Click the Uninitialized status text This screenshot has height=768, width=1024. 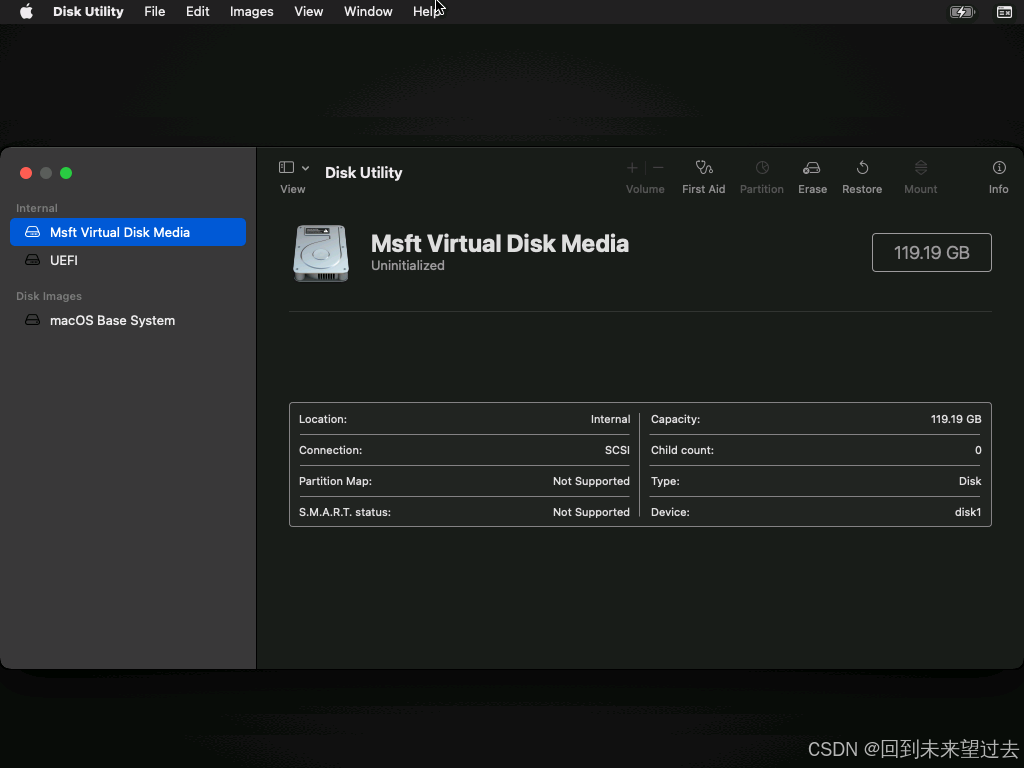tap(408, 266)
